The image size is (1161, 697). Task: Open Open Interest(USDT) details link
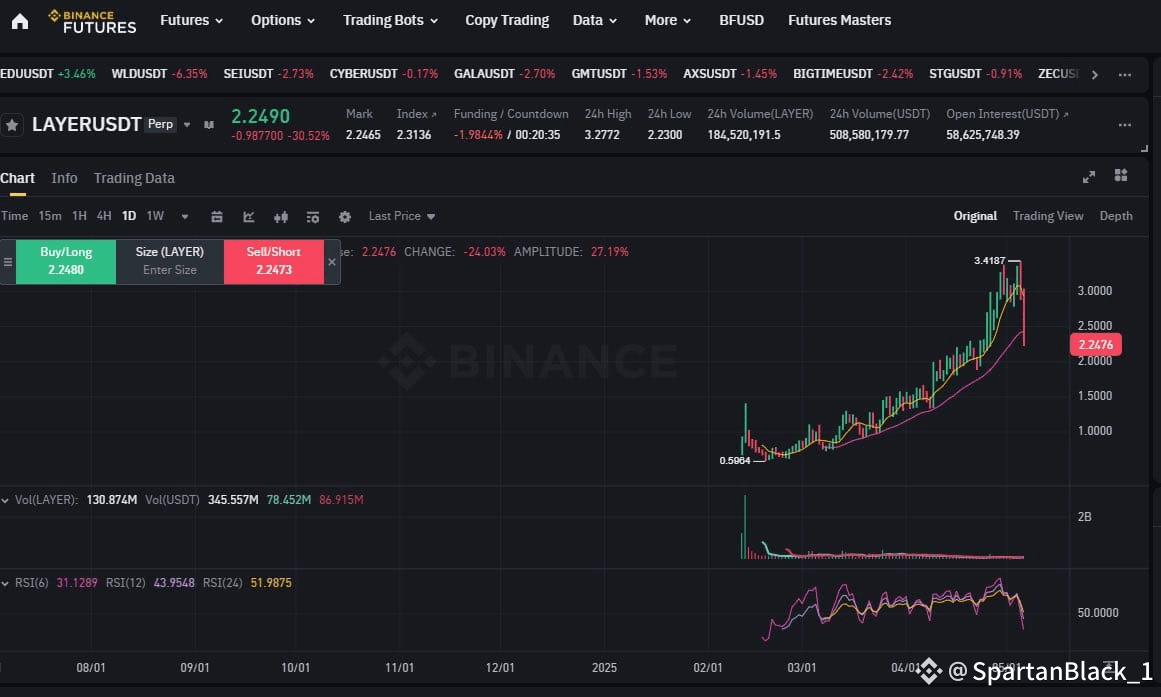pos(1008,114)
